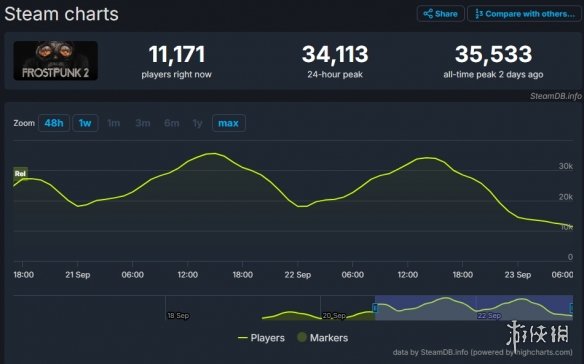Open the Frostpunk 2 game thumbnail
This screenshot has width=584, height=364.
point(55,60)
